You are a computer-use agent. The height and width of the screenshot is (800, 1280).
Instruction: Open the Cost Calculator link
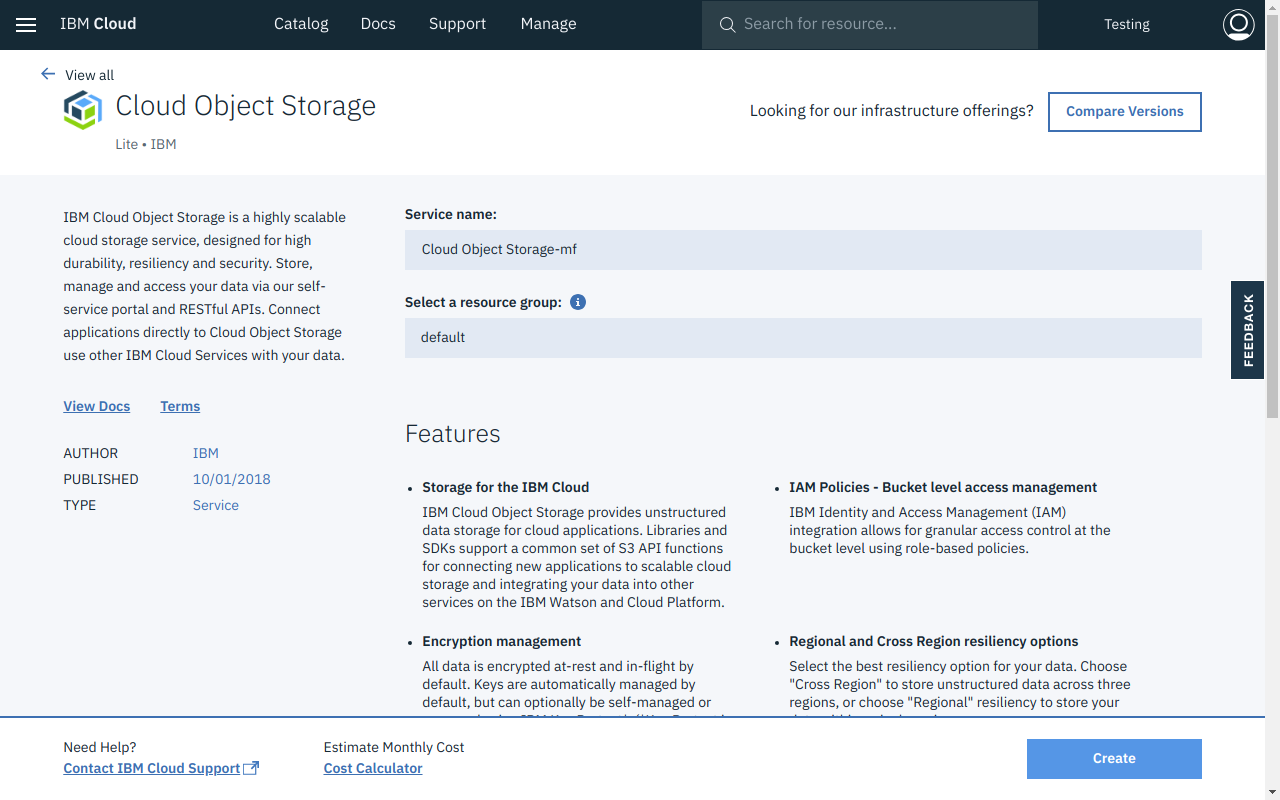(x=373, y=768)
